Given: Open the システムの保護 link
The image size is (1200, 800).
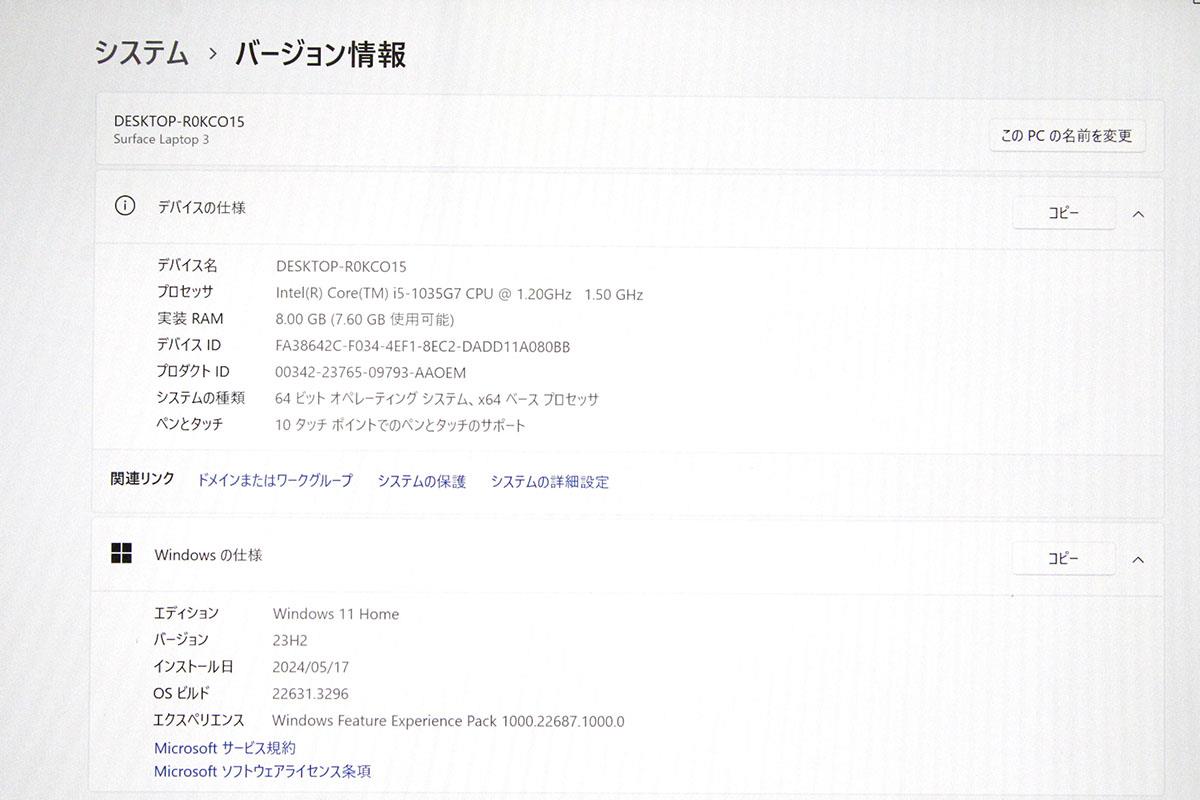Looking at the screenshot, I should (421, 481).
